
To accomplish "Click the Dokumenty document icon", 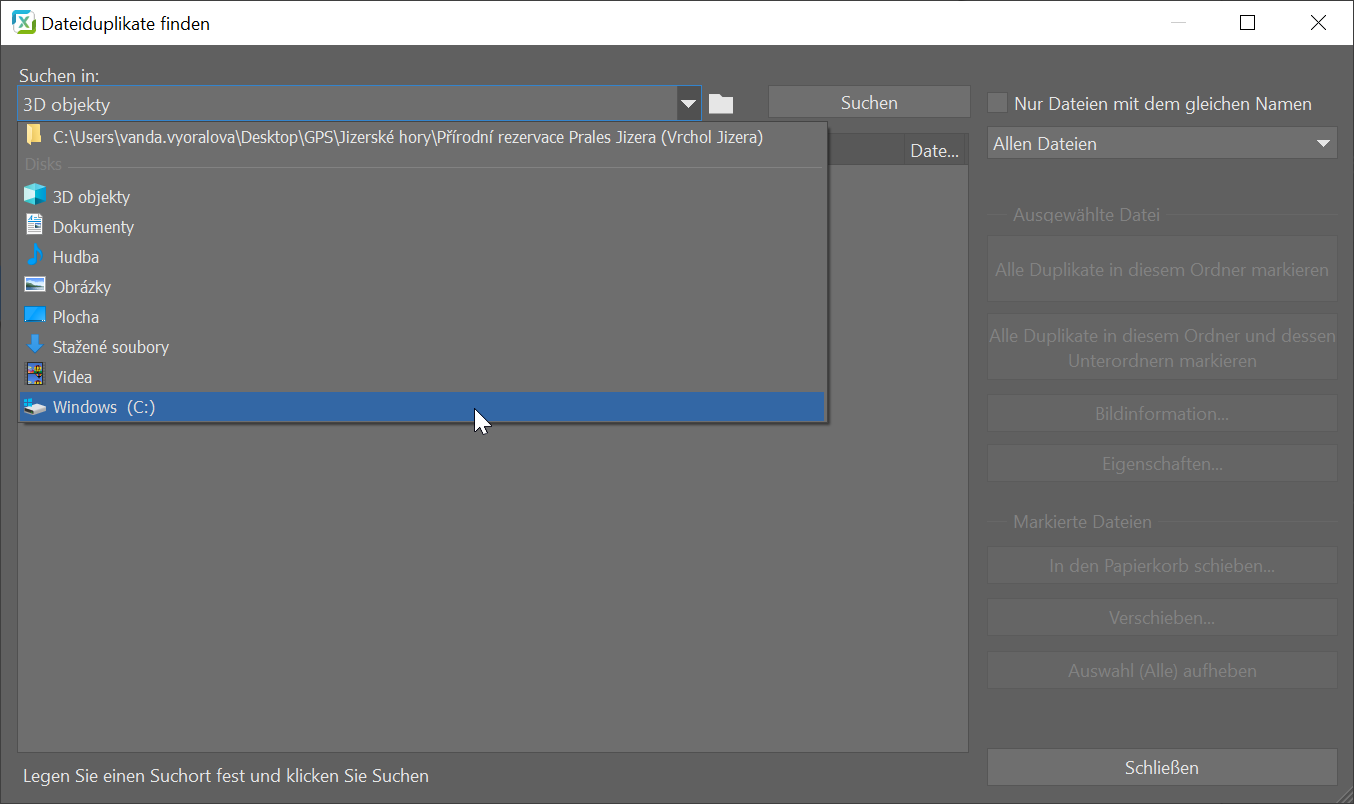I will [35, 226].
